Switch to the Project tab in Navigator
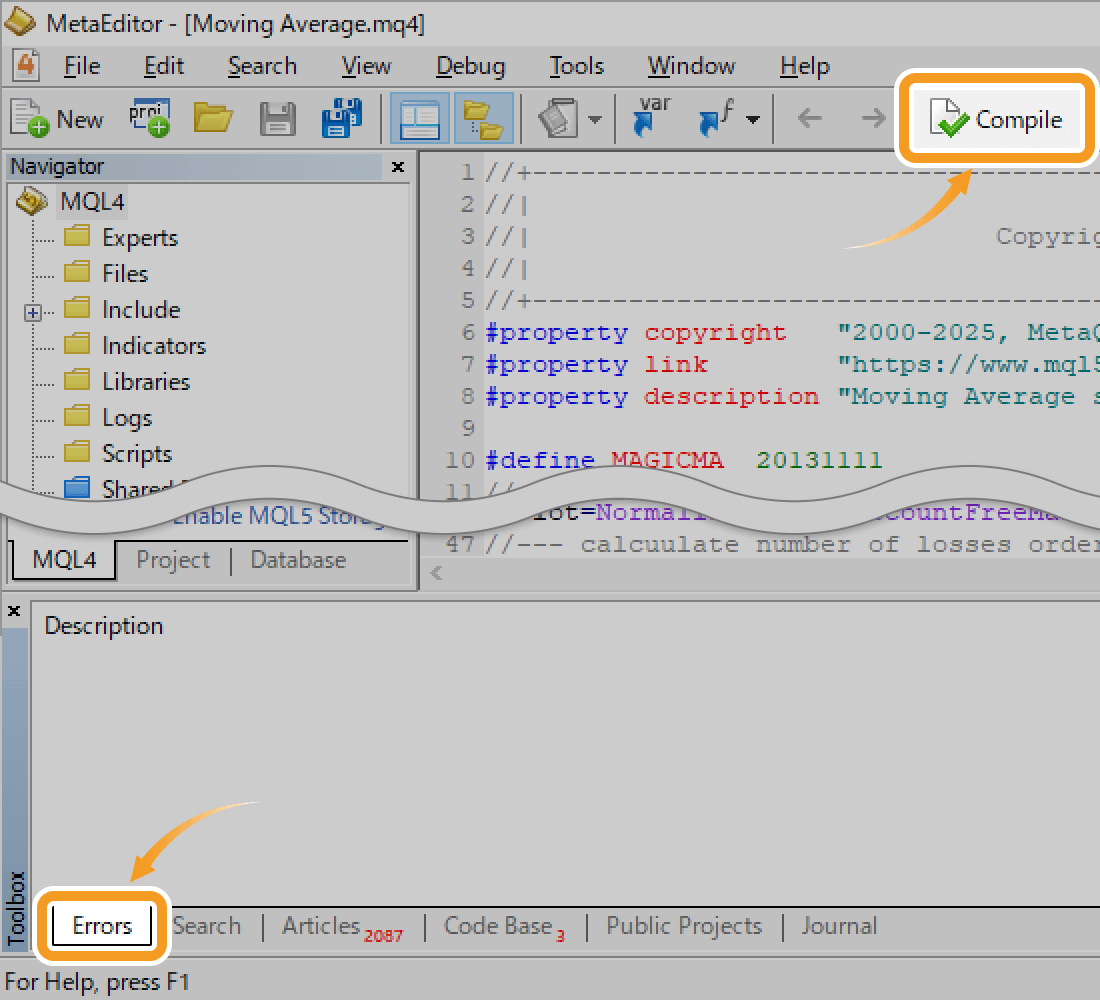 173,560
